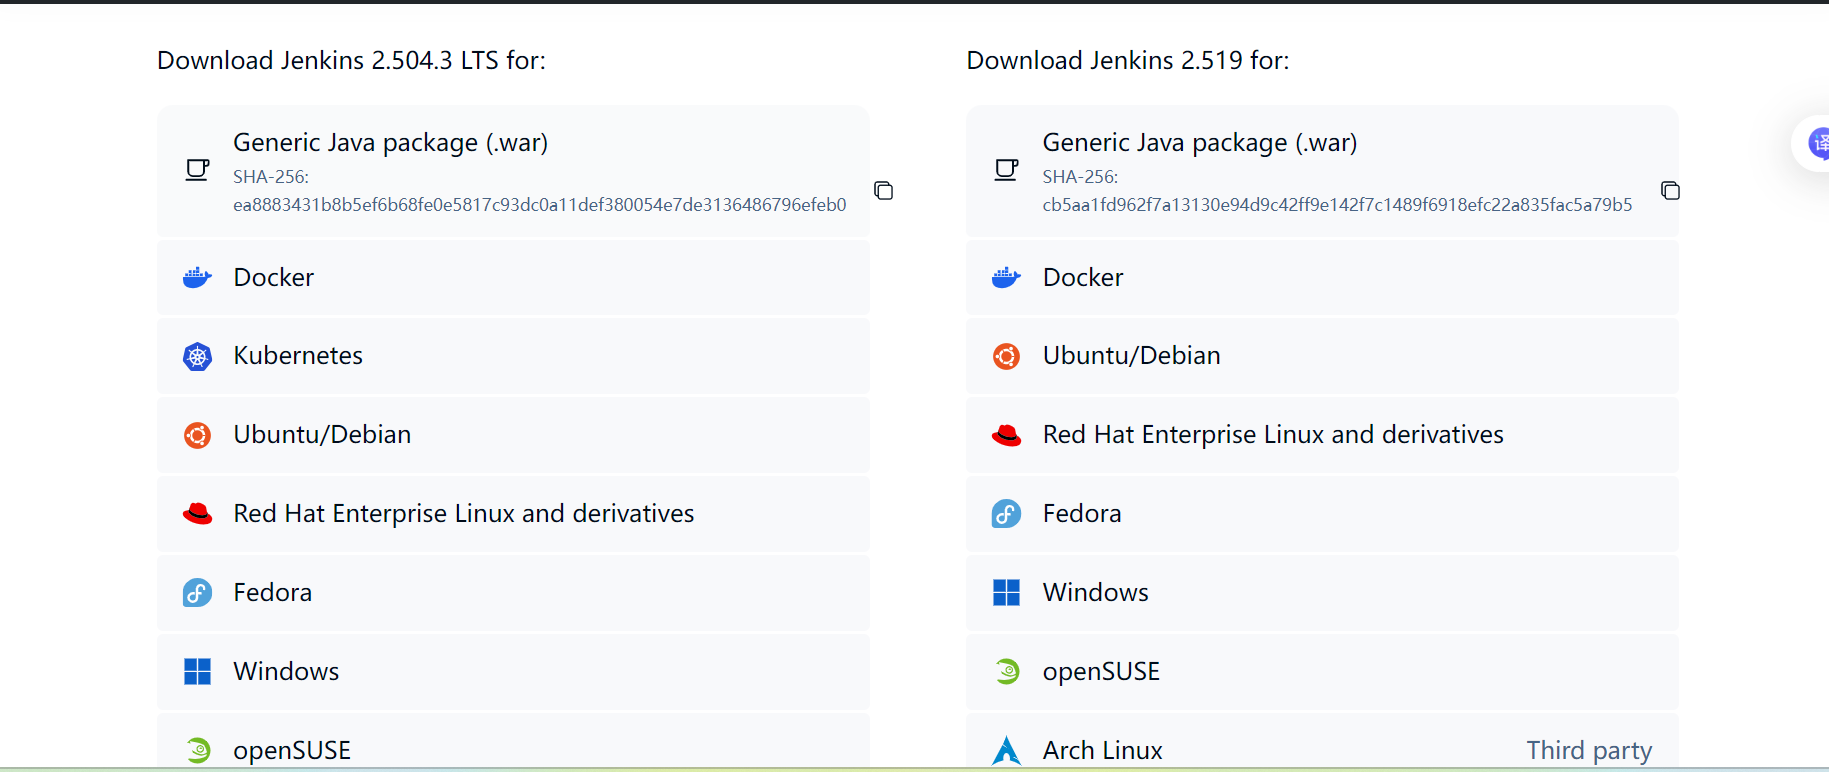This screenshot has width=1829, height=772.
Task: Open LTS Red Hat Enterprise Linux link
Action: pyautogui.click(x=513, y=514)
